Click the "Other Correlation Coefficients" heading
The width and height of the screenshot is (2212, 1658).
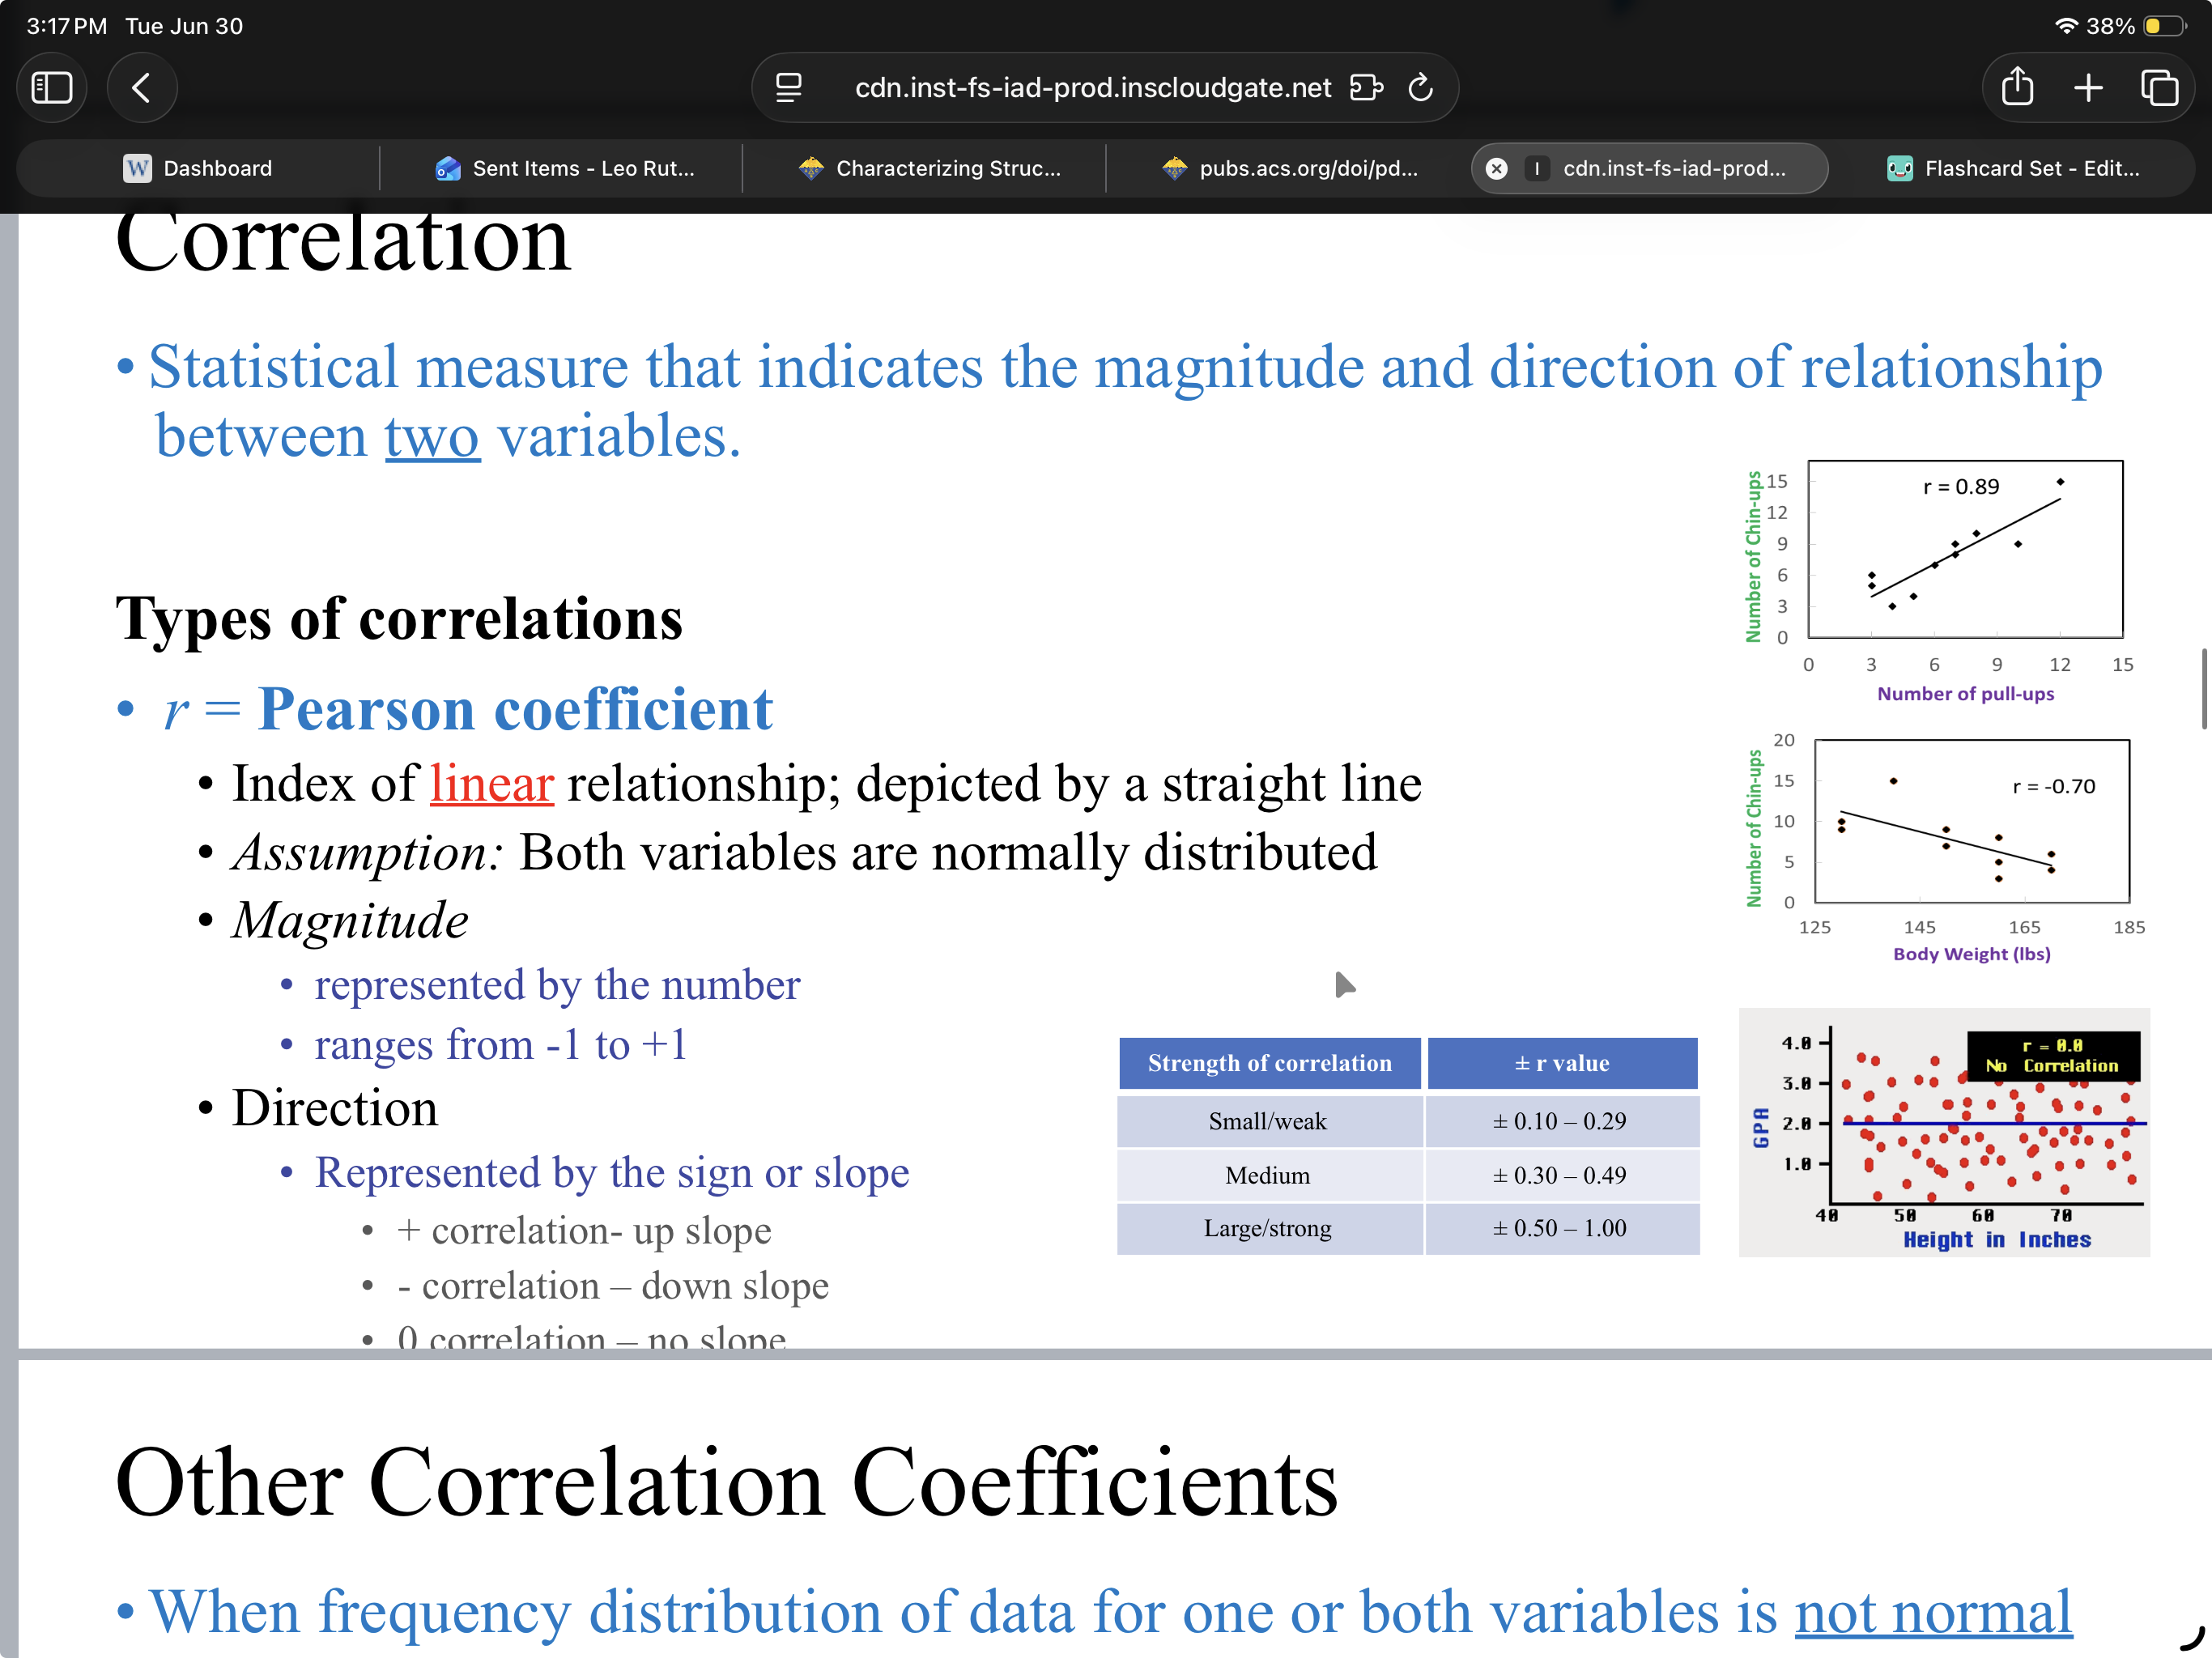(x=726, y=1482)
